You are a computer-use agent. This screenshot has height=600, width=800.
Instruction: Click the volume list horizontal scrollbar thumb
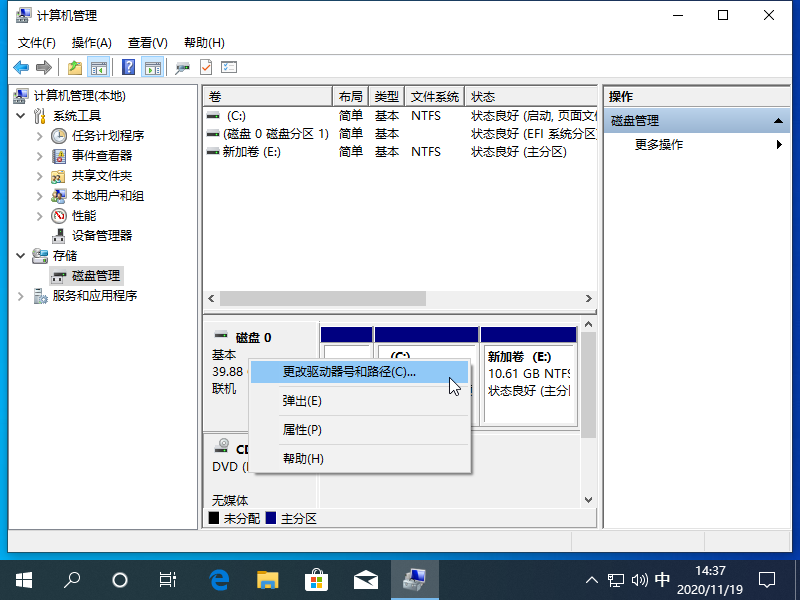click(x=322, y=298)
